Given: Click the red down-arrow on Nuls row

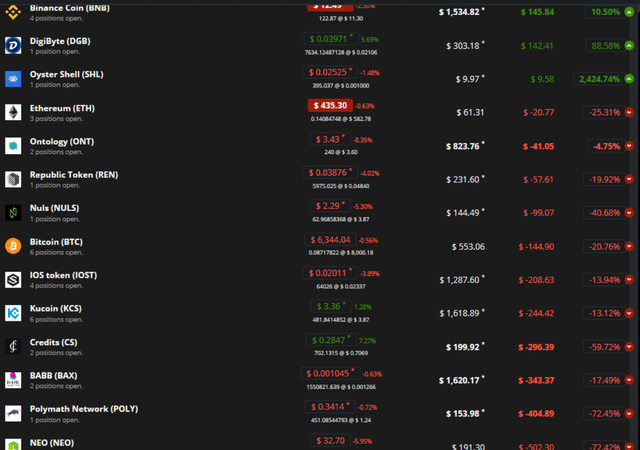Looking at the screenshot, I should coord(629,213).
